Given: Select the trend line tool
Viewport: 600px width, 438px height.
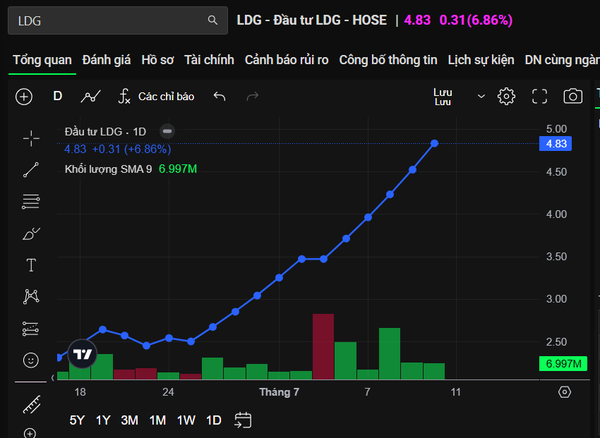Looking at the screenshot, I should [x=31, y=170].
